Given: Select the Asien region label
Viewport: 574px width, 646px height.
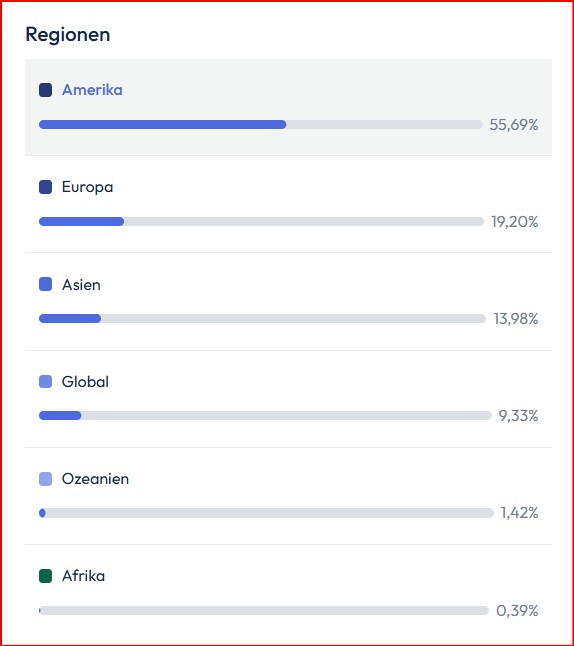Looking at the screenshot, I should click(81, 285).
